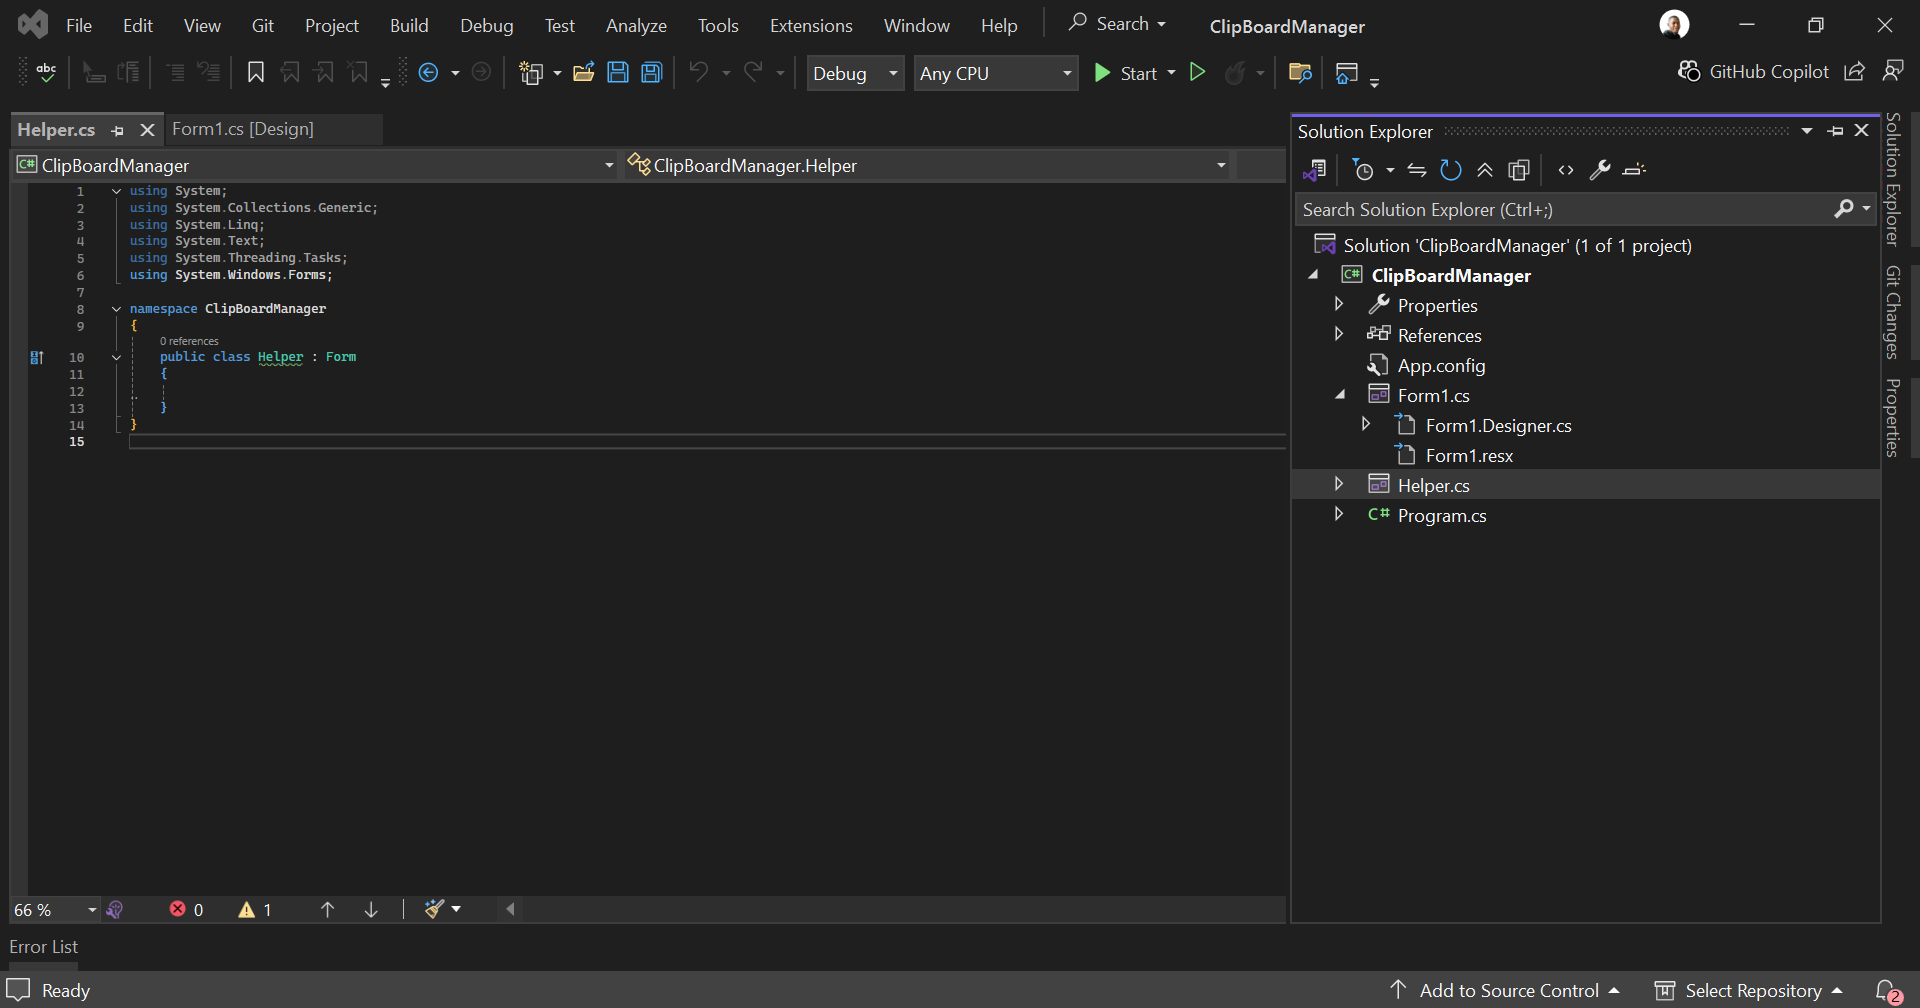This screenshot has height=1008, width=1920.
Task: Open the Git menu
Action: click(x=263, y=25)
